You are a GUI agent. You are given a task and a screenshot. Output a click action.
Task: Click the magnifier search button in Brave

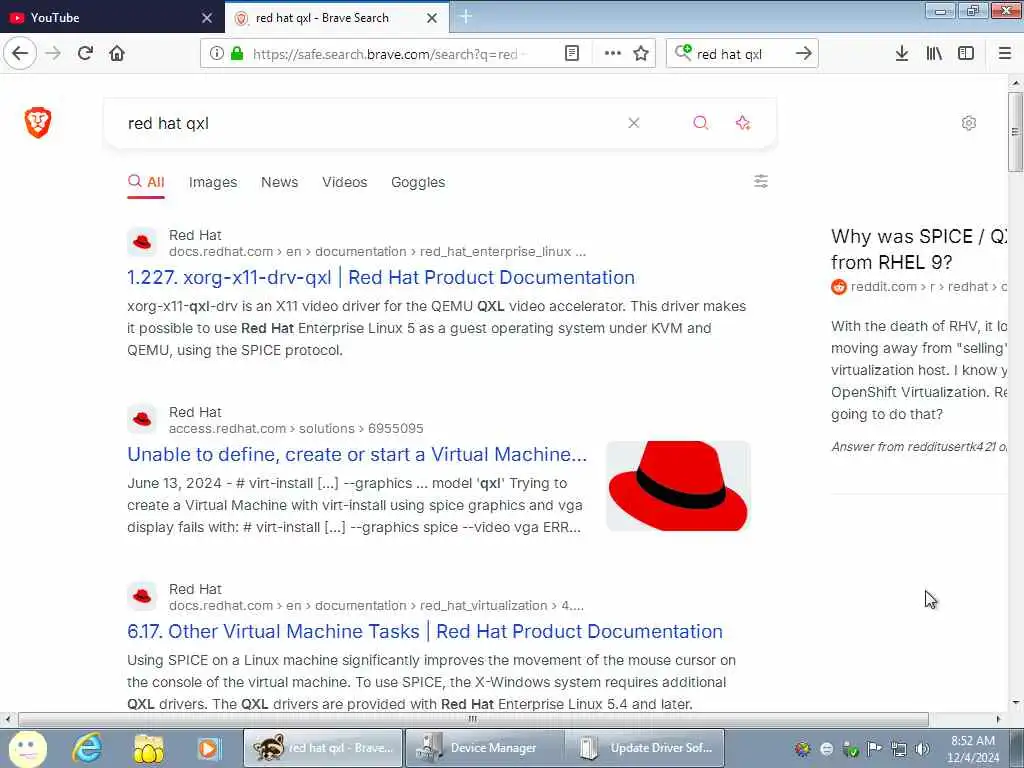(x=701, y=123)
